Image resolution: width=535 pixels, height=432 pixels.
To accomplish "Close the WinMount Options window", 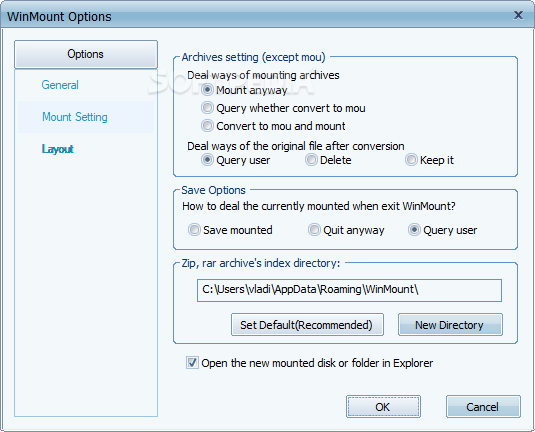I will tap(518, 15).
